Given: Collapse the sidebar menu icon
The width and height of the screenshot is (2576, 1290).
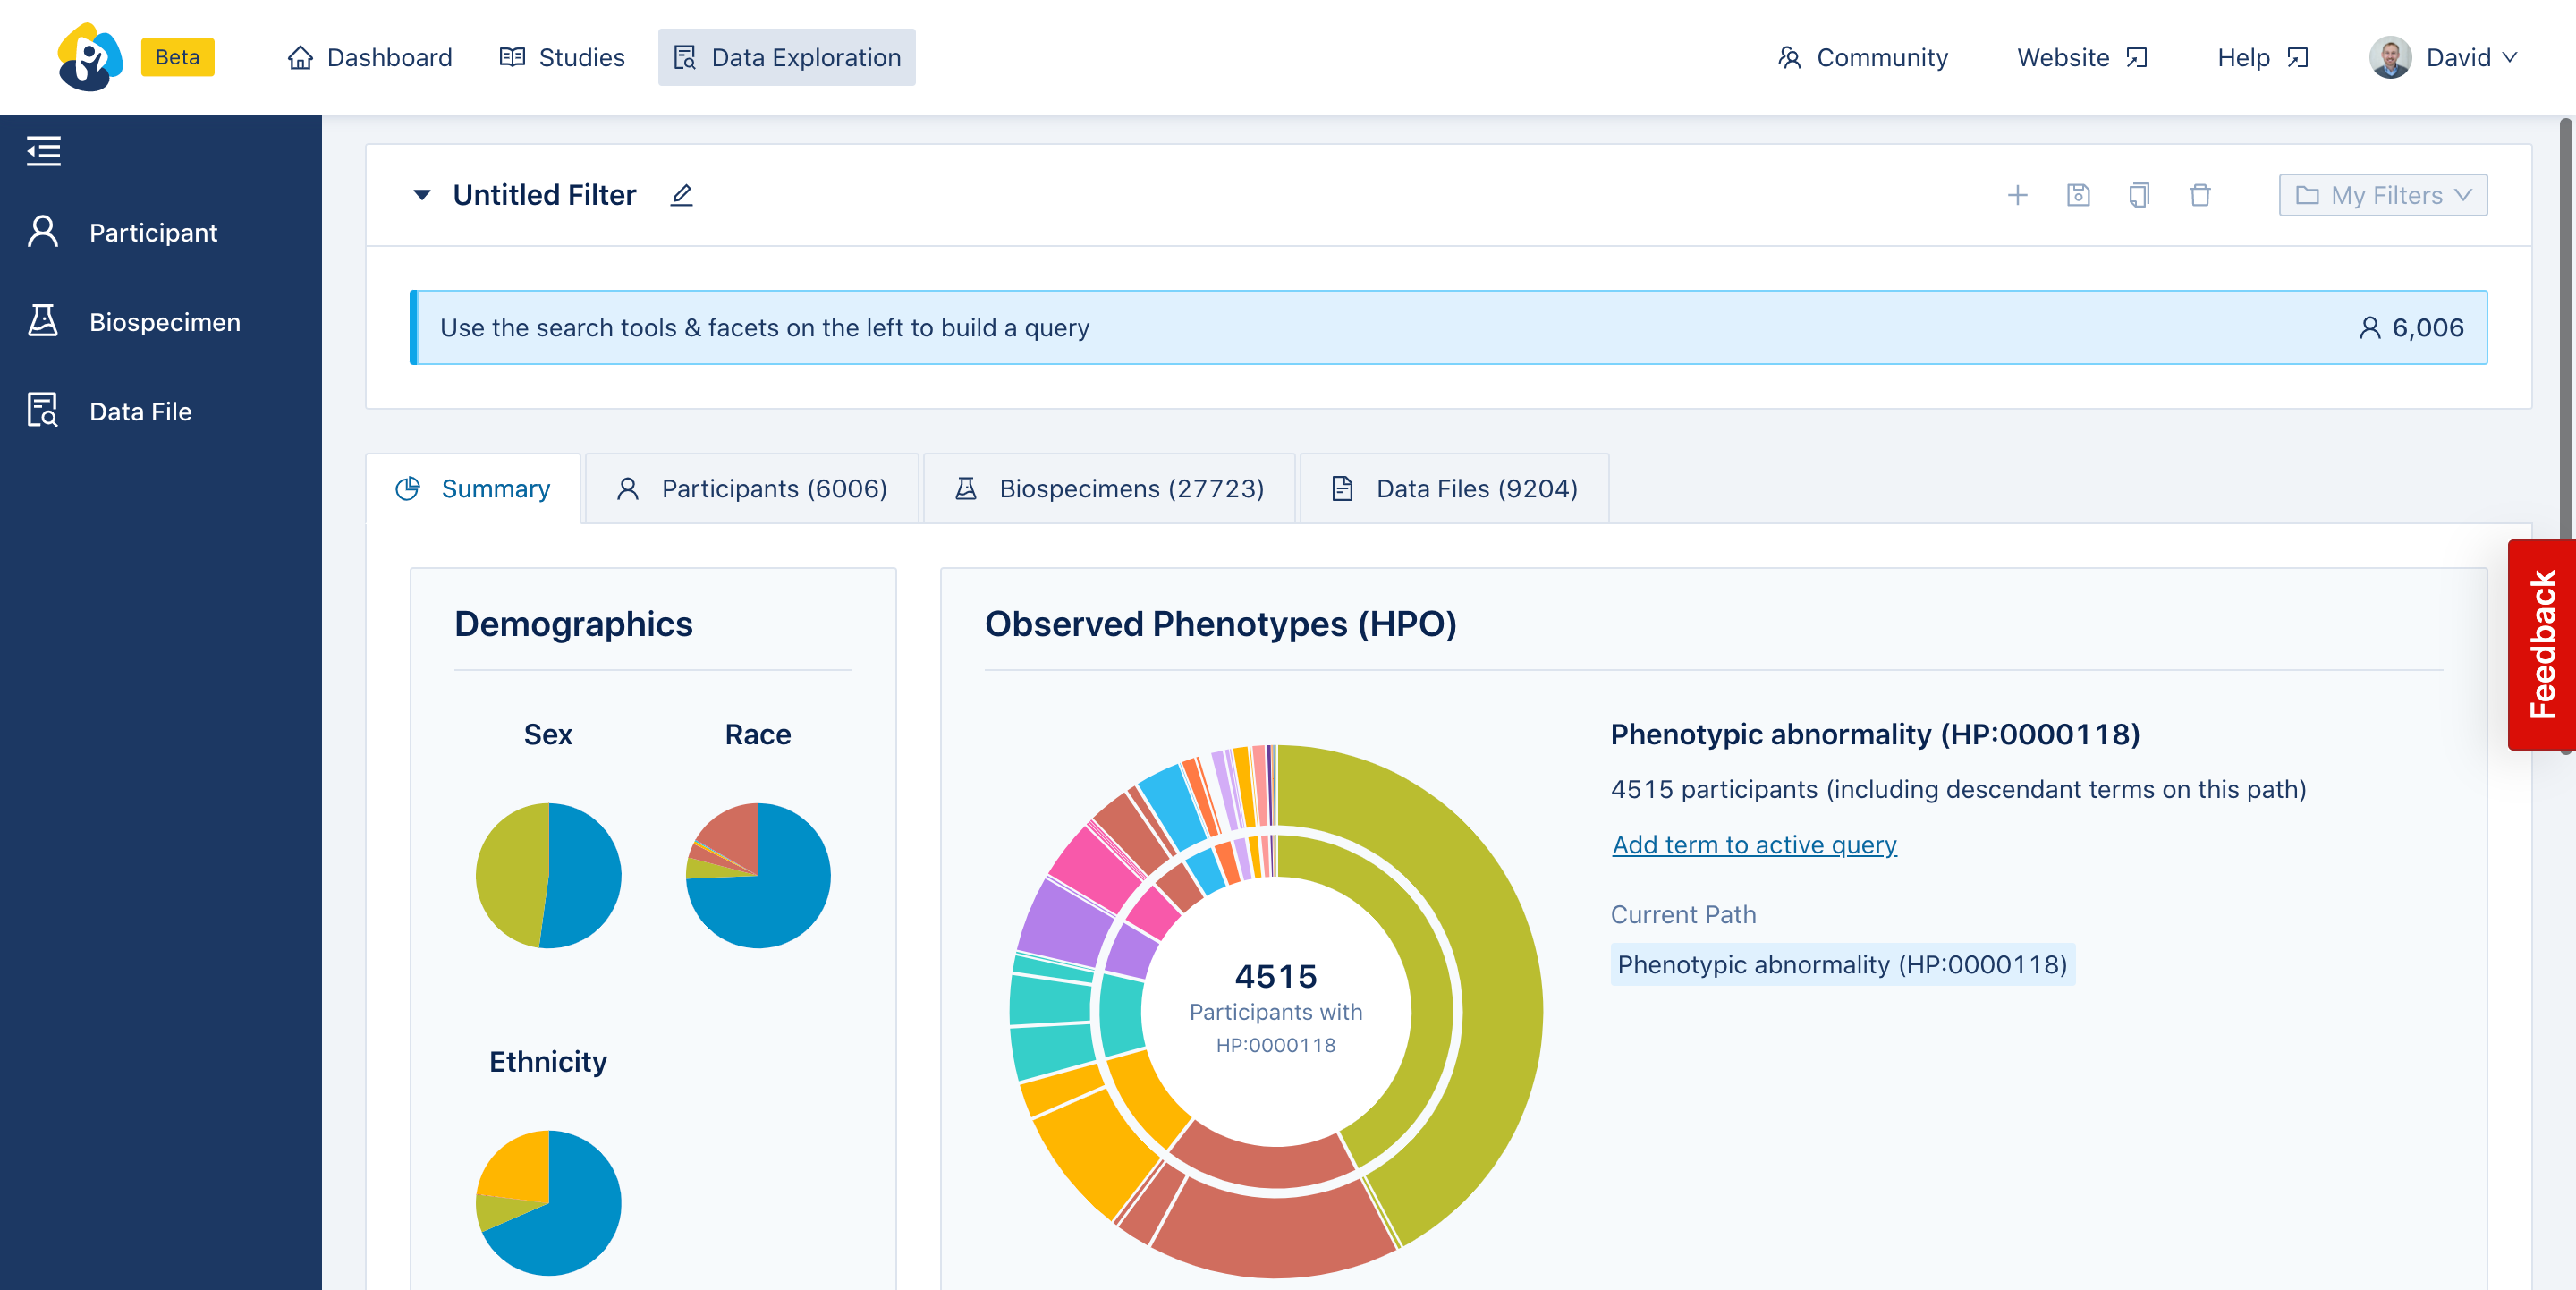Looking at the screenshot, I should coord(43,151).
